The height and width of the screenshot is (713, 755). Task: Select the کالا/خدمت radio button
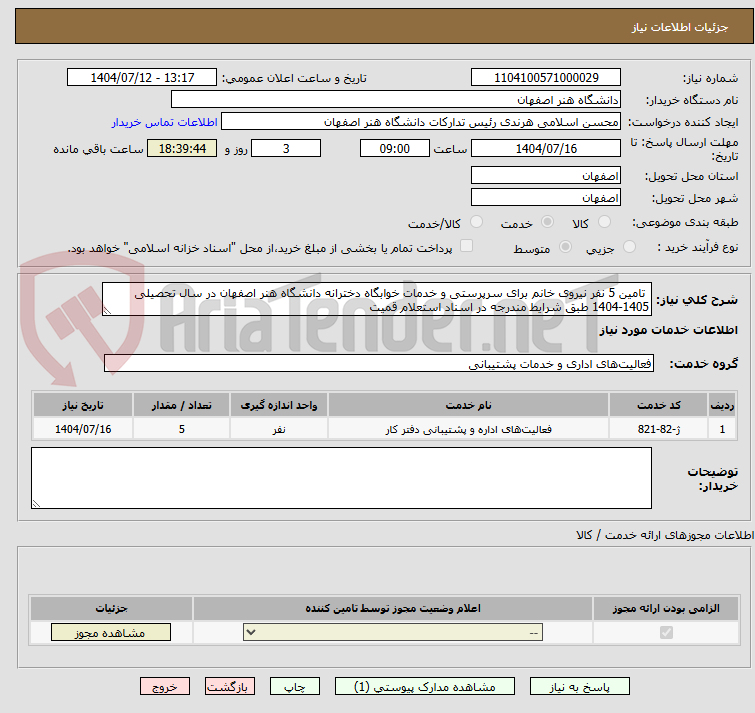point(476,222)
